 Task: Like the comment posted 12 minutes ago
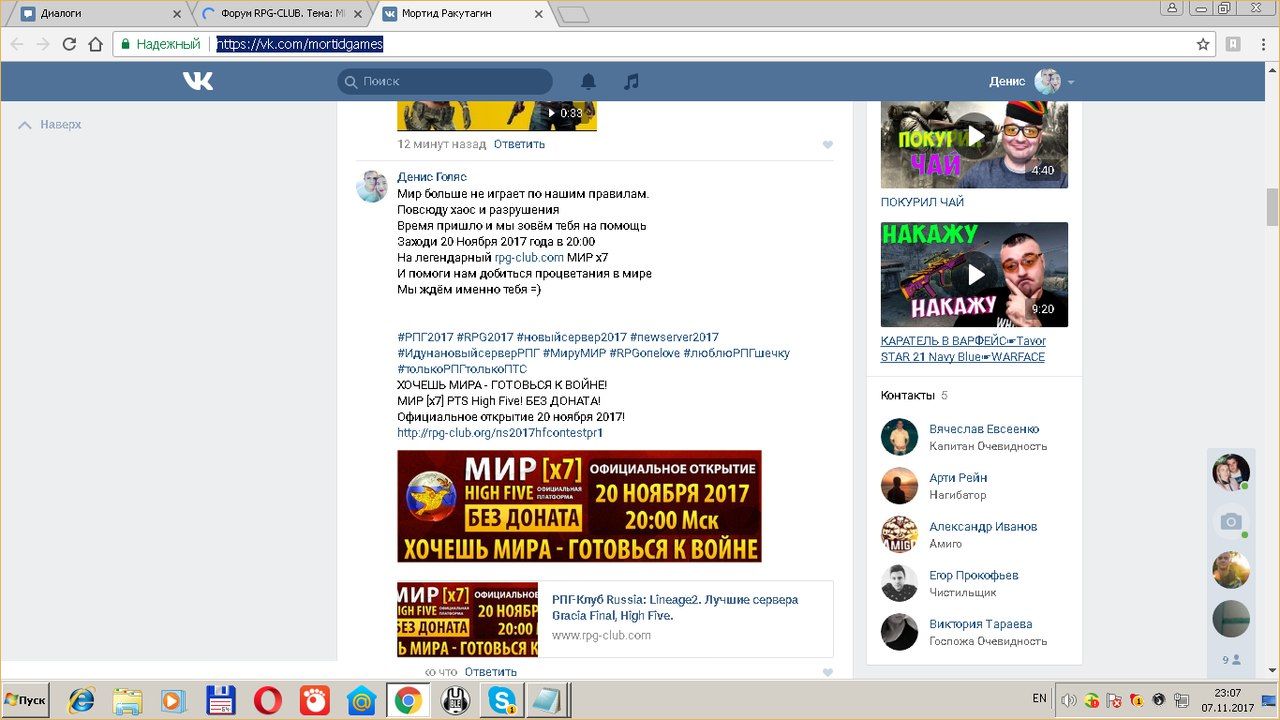coord(828,145)
